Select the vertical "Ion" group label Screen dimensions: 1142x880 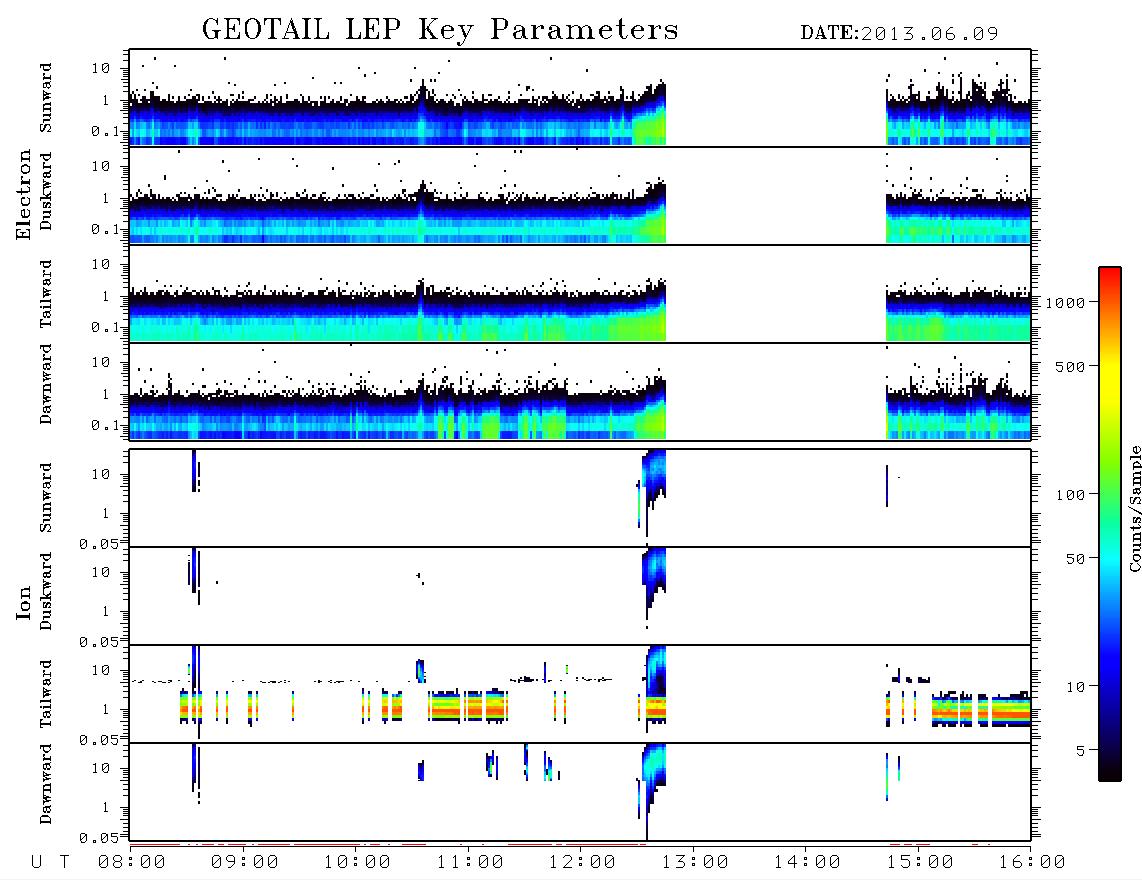point(24,602)
